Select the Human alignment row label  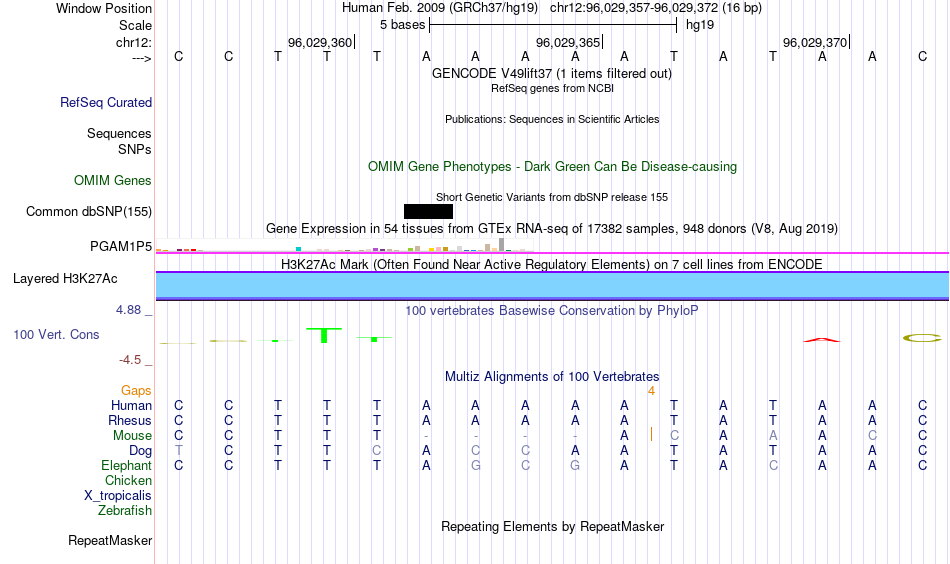[131, 405]
